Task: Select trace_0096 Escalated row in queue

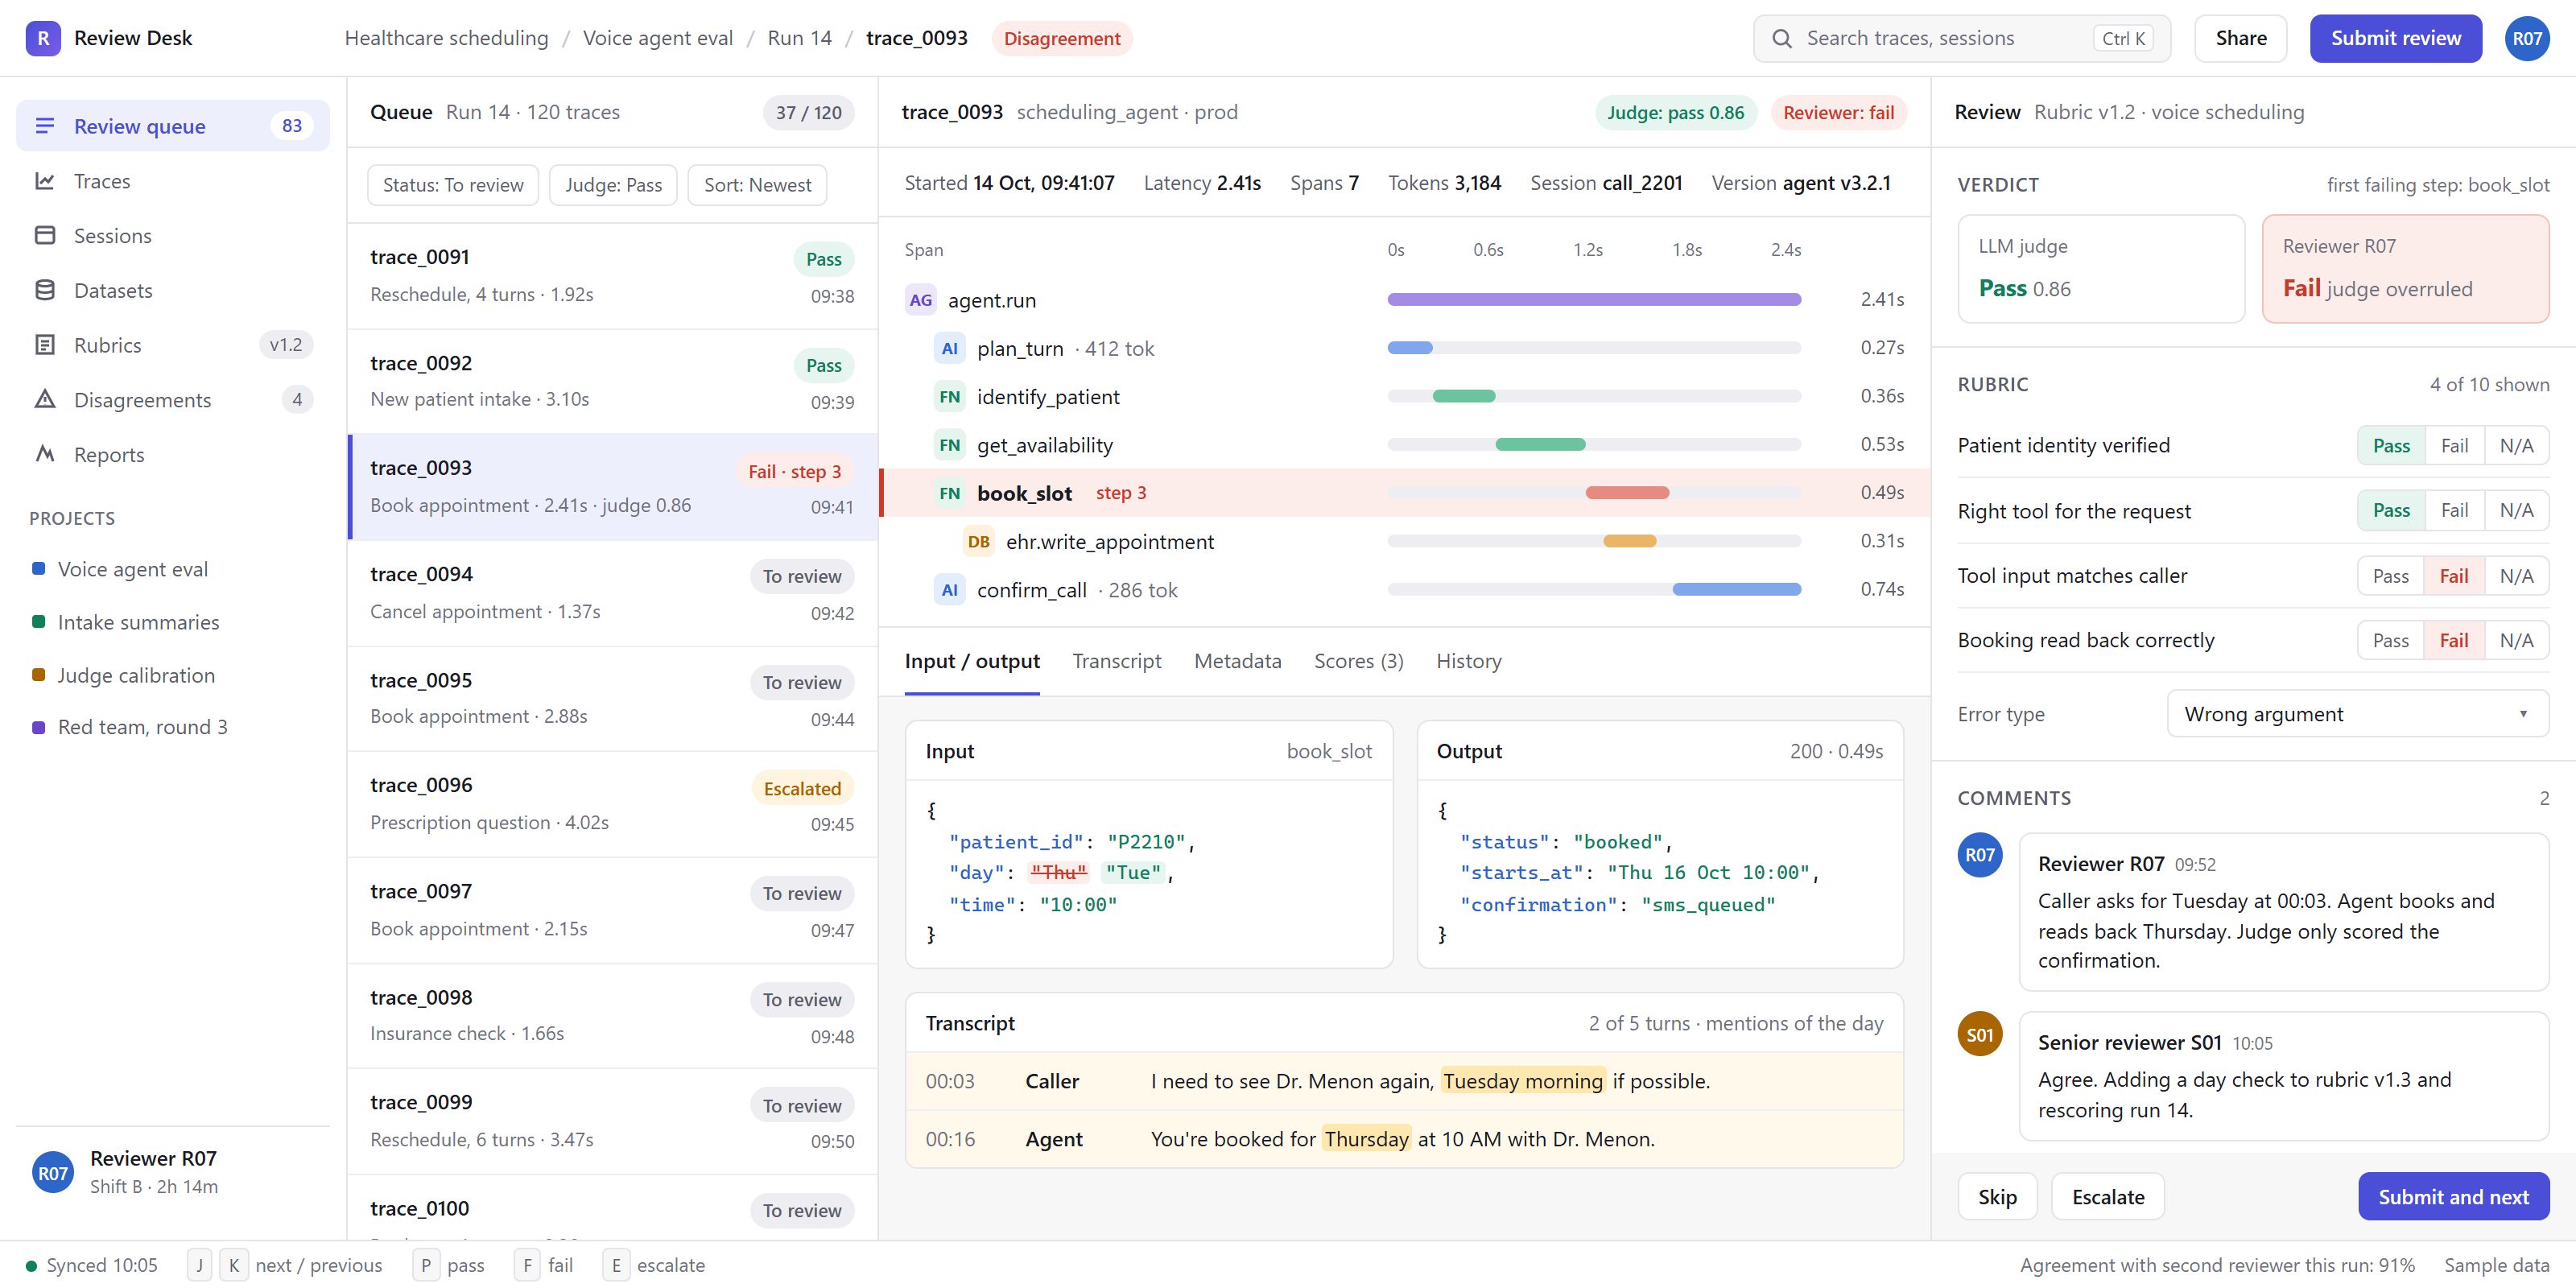Action: coord(612,804)
